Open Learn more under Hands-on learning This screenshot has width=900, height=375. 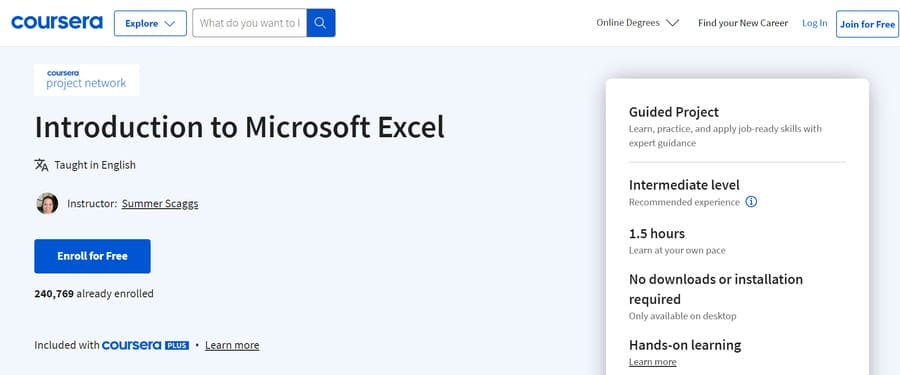coord(652,362)
